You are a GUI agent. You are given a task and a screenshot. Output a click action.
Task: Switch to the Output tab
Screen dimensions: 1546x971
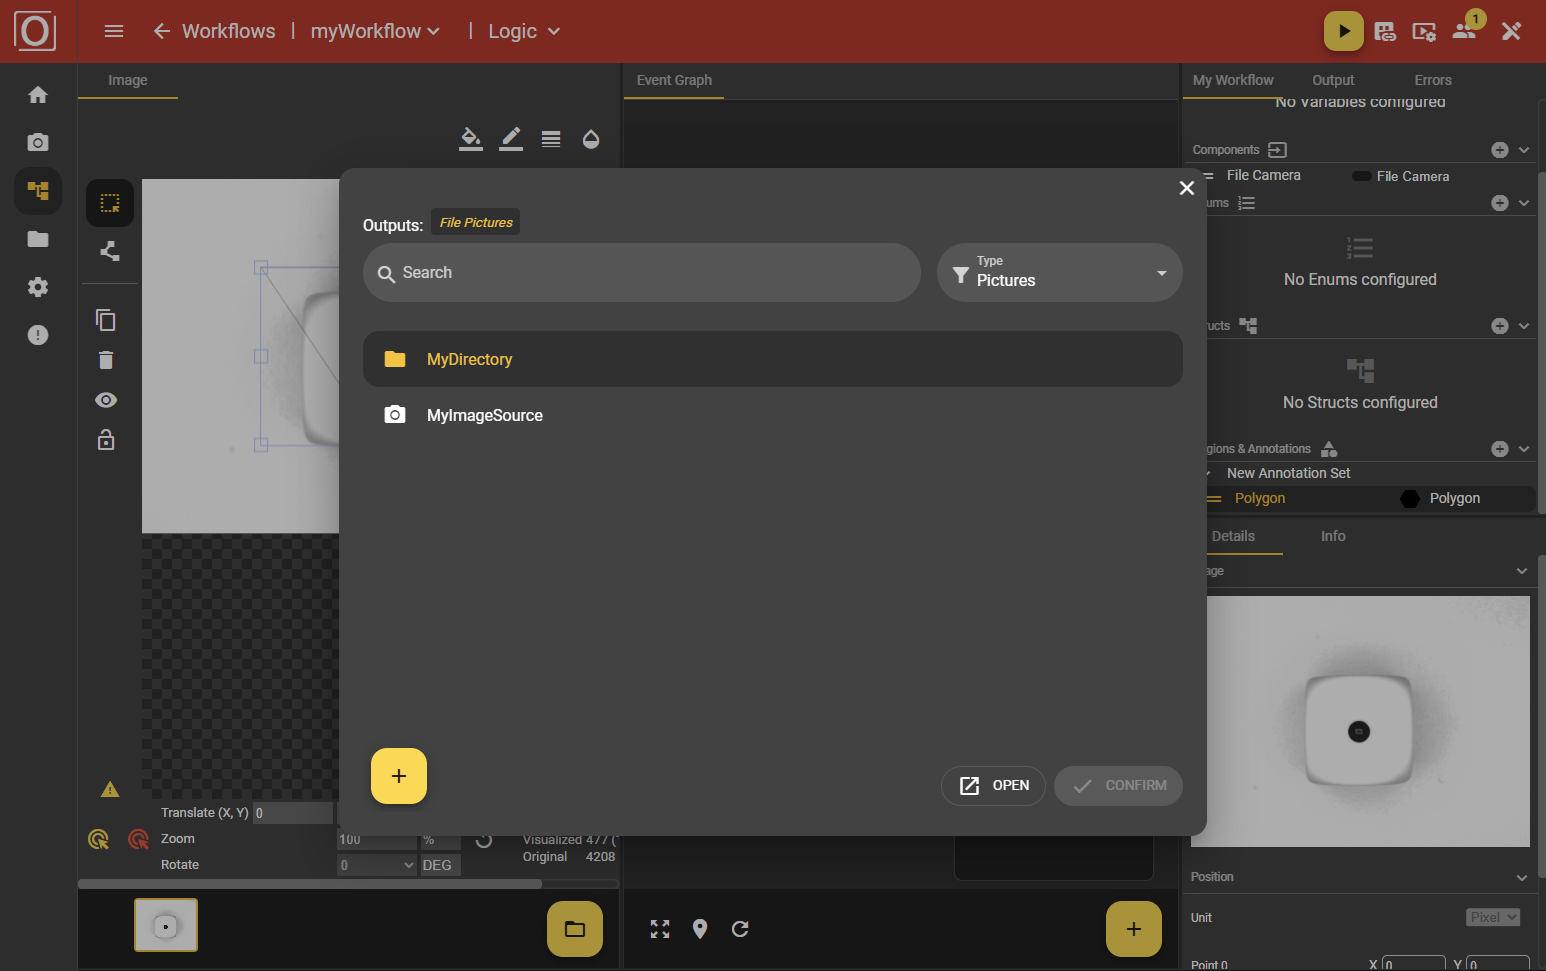click(1332, 80)
